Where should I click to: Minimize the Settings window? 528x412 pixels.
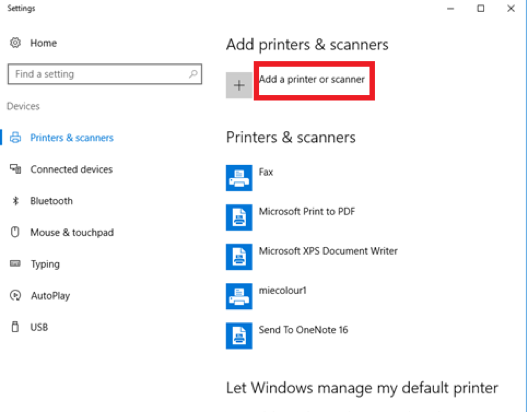[451, 9]
